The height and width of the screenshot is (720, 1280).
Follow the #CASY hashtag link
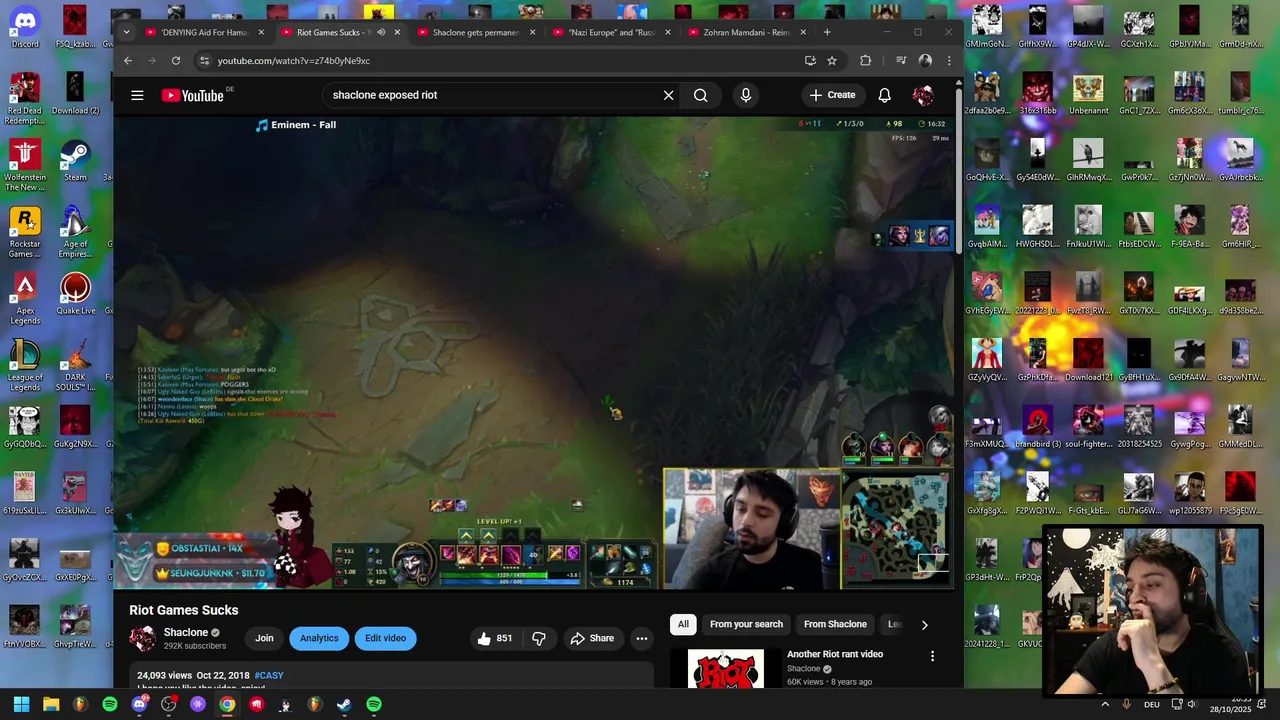coord(269,676)
